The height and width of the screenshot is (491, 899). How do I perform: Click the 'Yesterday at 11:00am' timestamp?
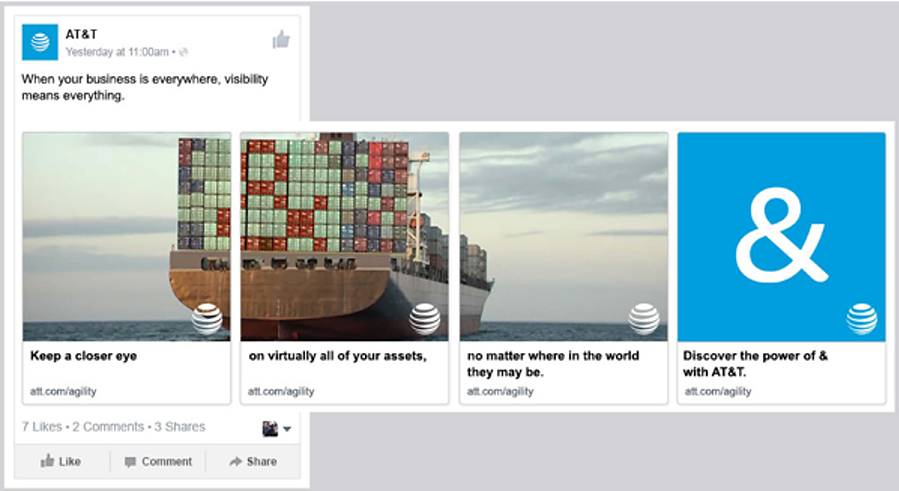117,52
